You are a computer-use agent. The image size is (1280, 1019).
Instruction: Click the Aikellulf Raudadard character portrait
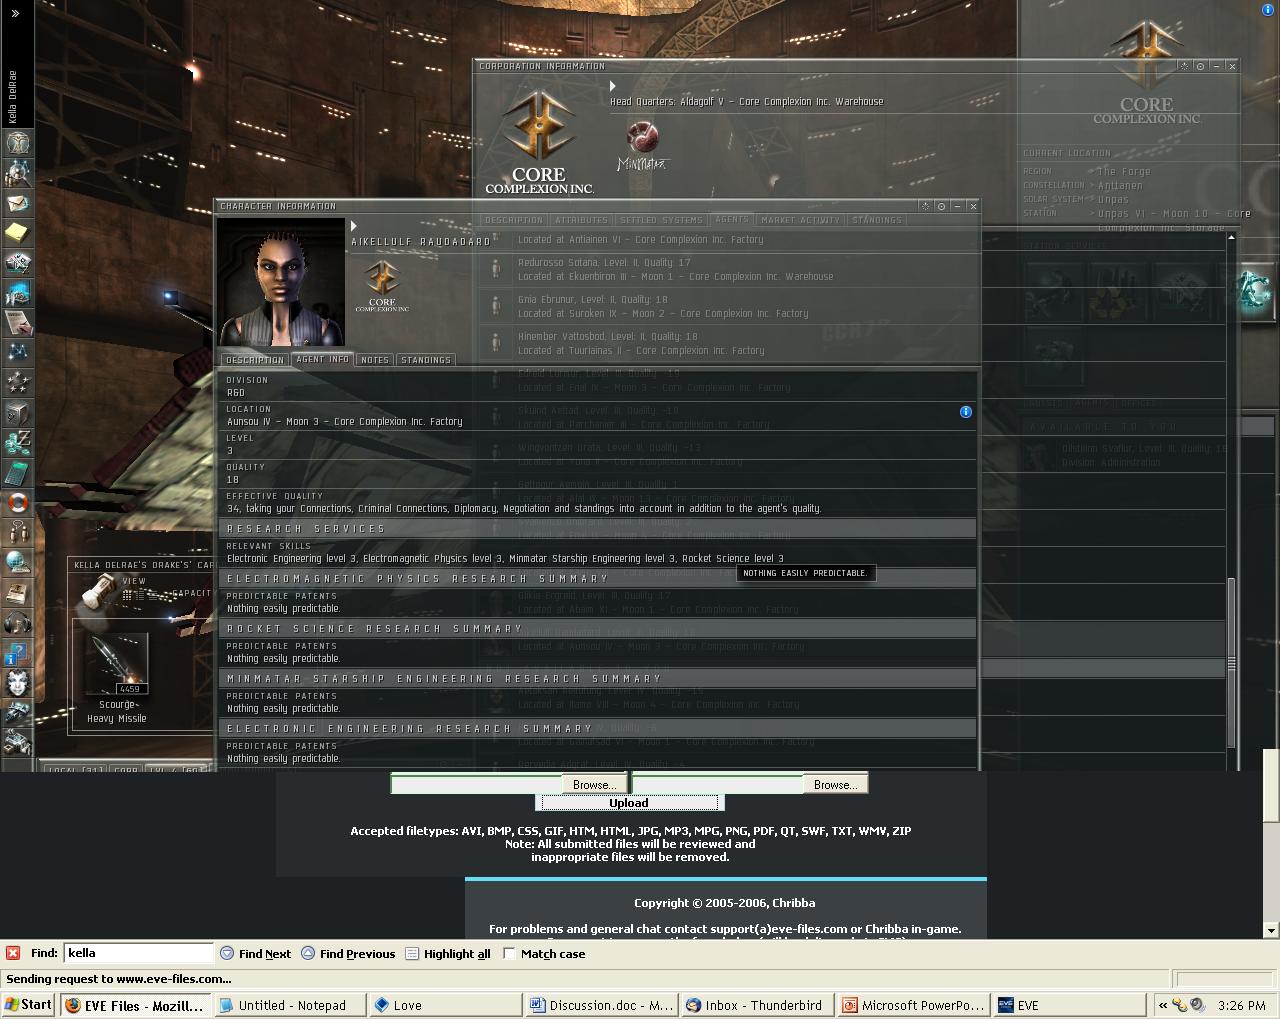tap(281, 283)
